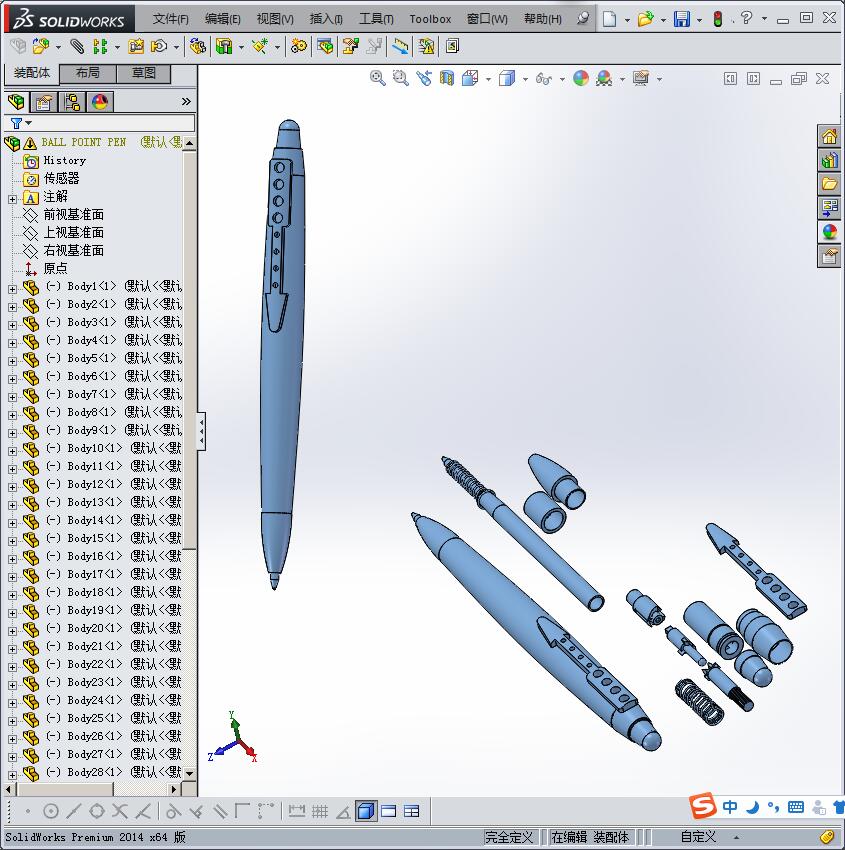Open the Toolbox menu
845x850 pixels.
click(x=430, y=19)
